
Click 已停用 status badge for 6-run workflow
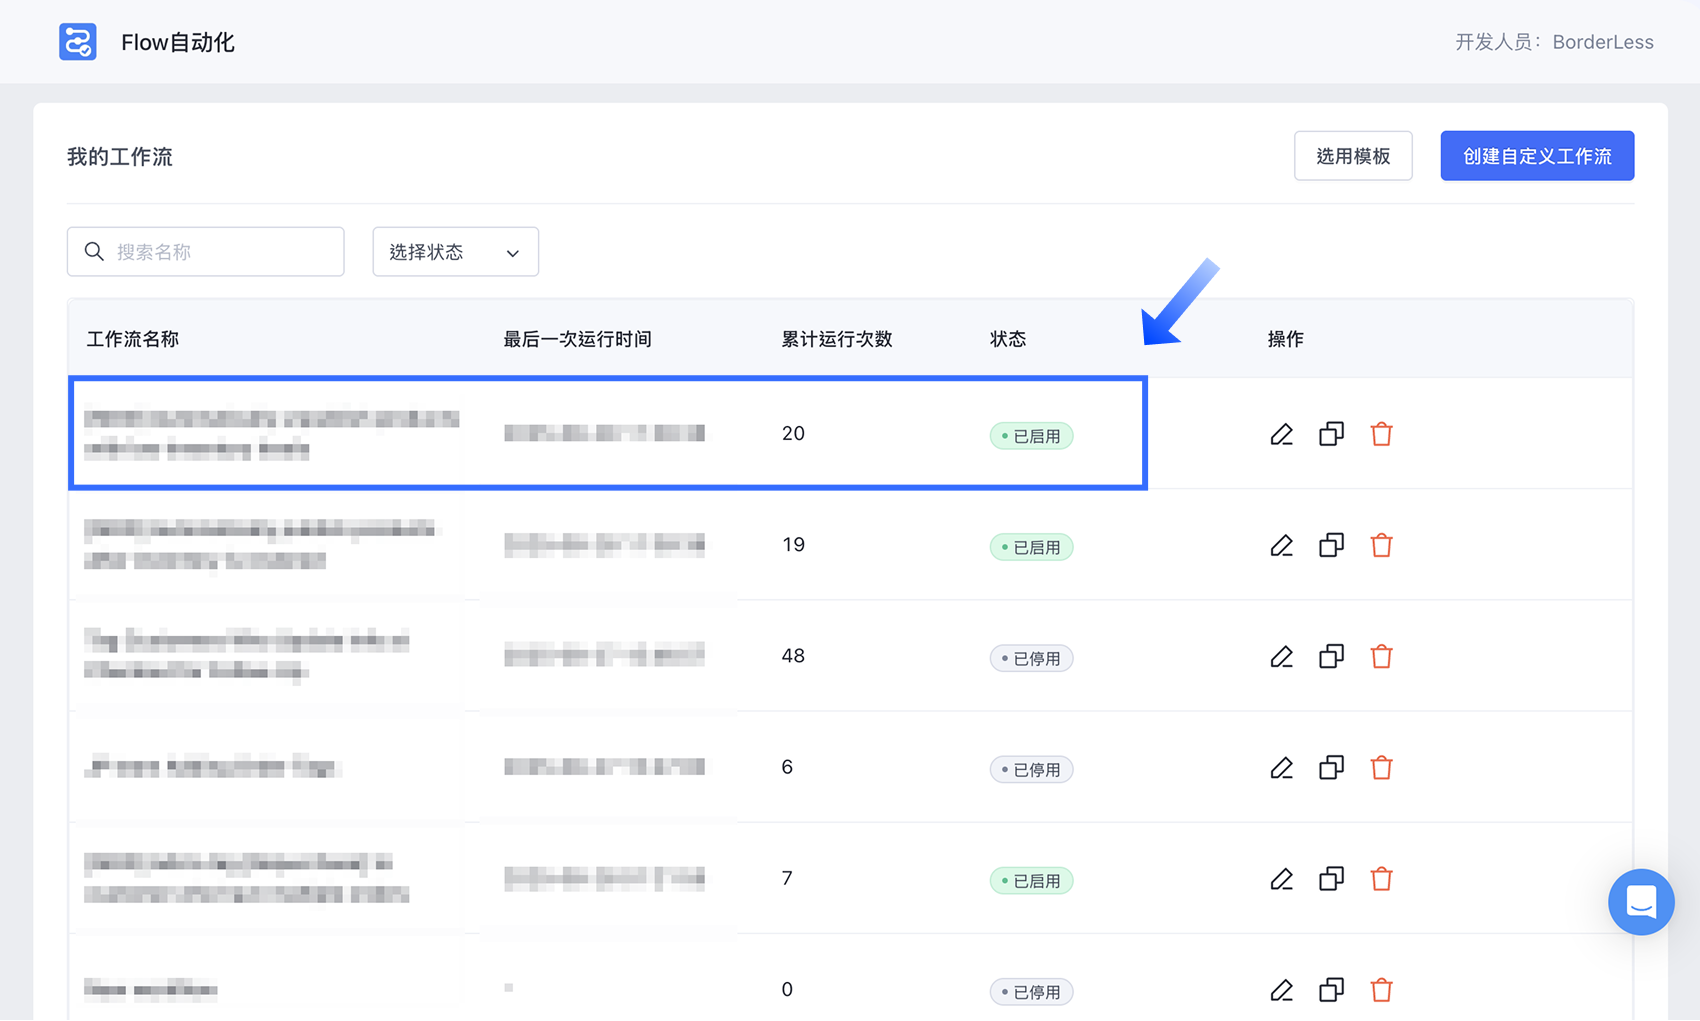[1031, 770]
